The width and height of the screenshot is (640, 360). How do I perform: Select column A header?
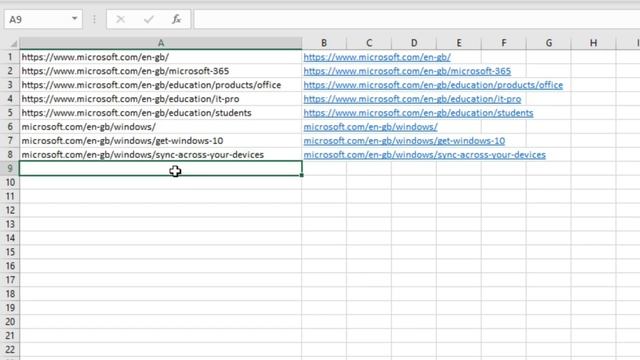point(161,43)
